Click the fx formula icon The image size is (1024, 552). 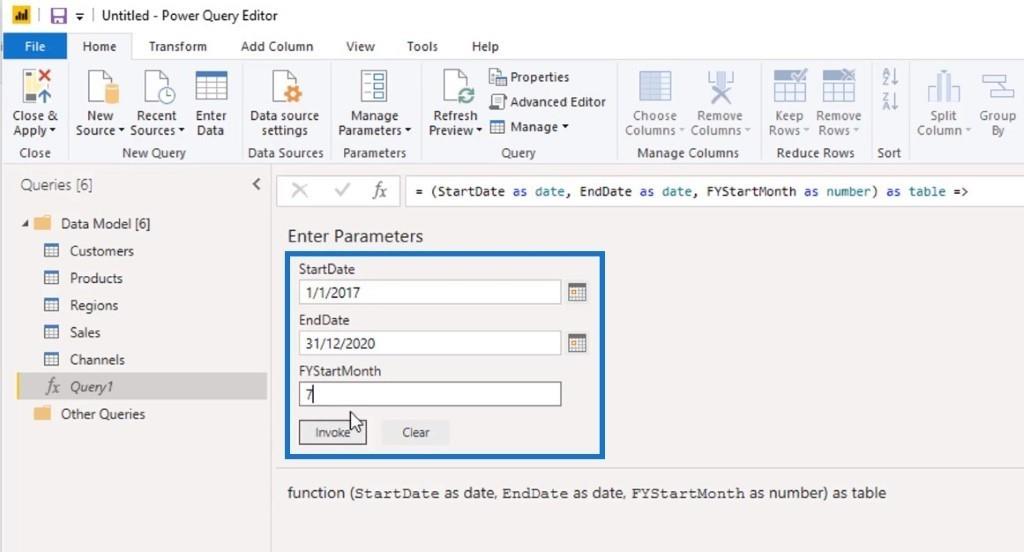point(379,191)
